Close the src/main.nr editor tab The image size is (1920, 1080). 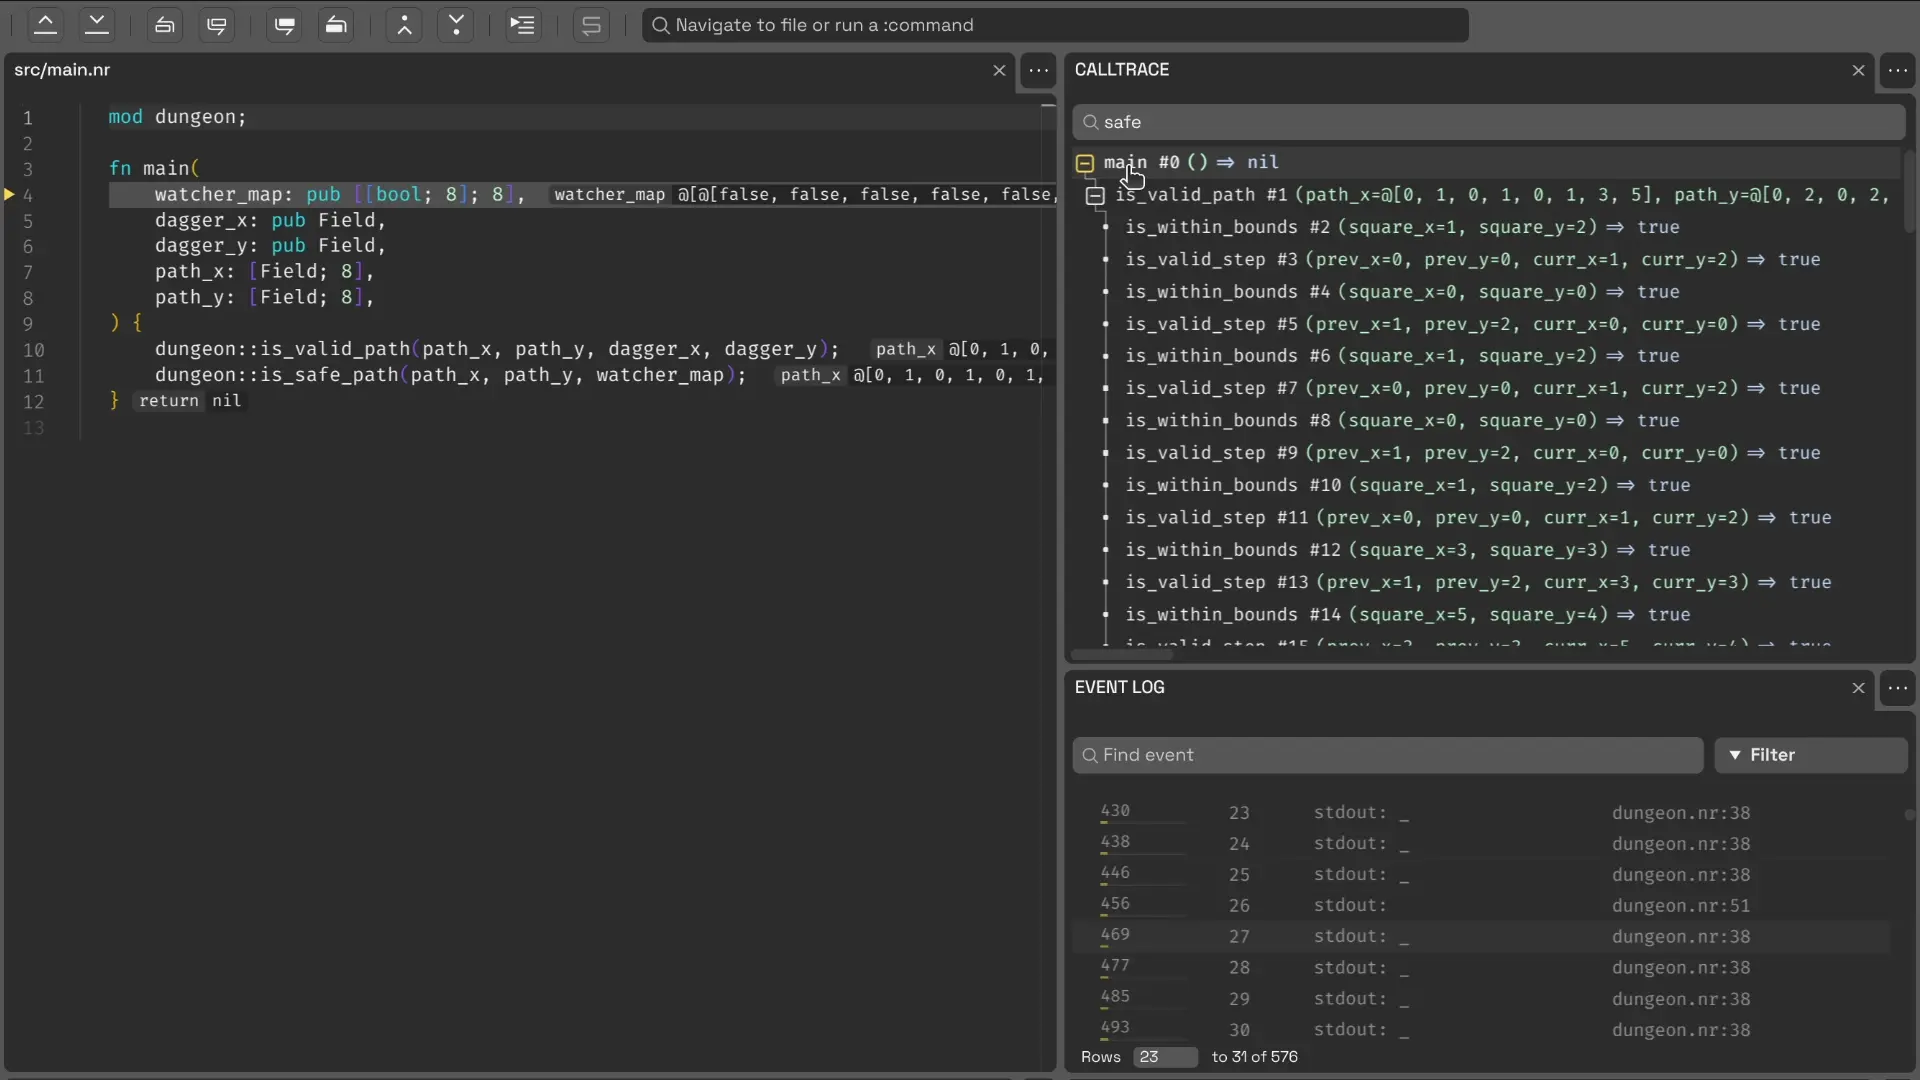tap(998, 70)
